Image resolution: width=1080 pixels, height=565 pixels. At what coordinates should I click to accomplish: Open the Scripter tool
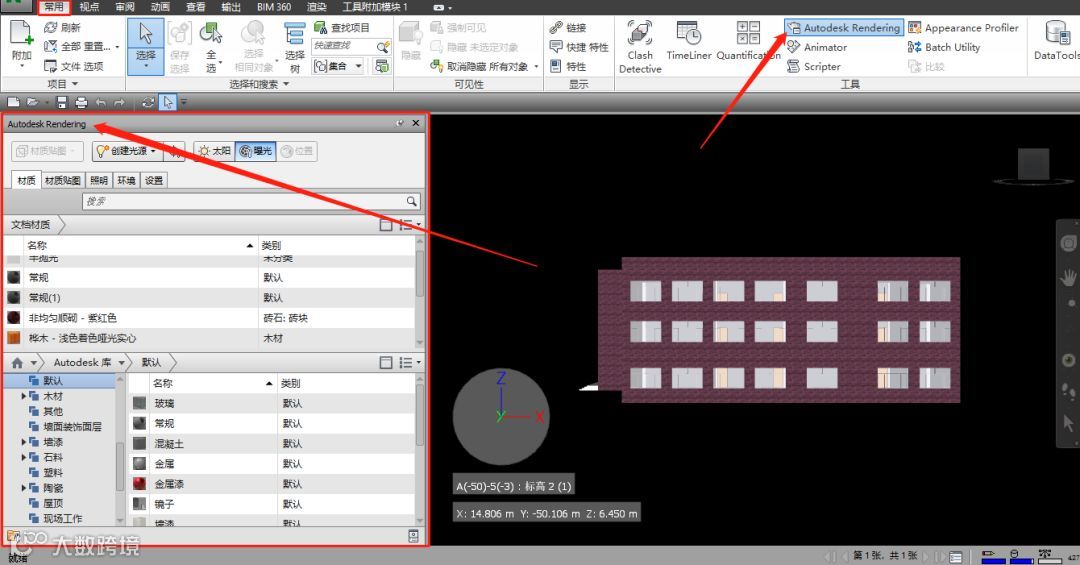point(813,66)
